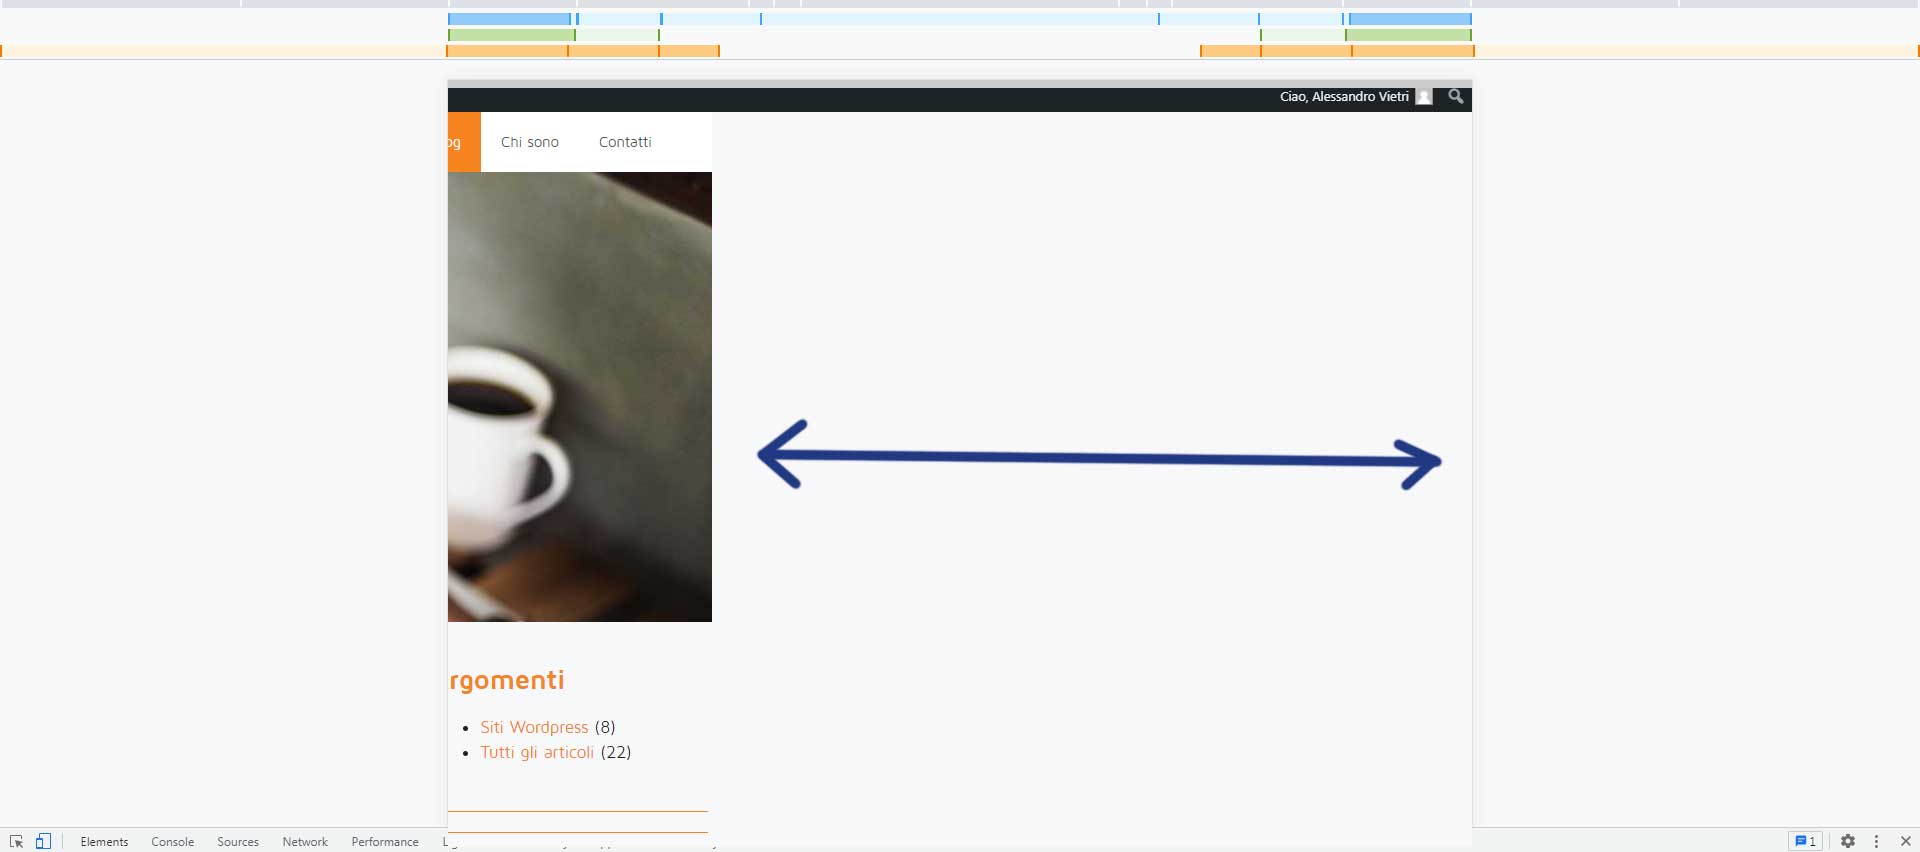Switch to the Console tab
Viewport: 1920px width, 852px height.
pyautogui.click(x=172, y=842)
